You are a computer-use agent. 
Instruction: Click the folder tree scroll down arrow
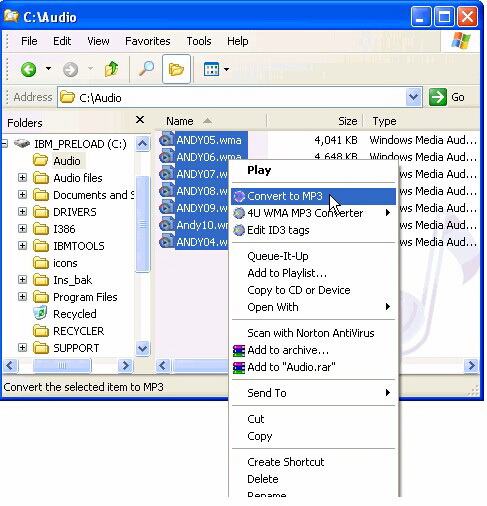143,349
